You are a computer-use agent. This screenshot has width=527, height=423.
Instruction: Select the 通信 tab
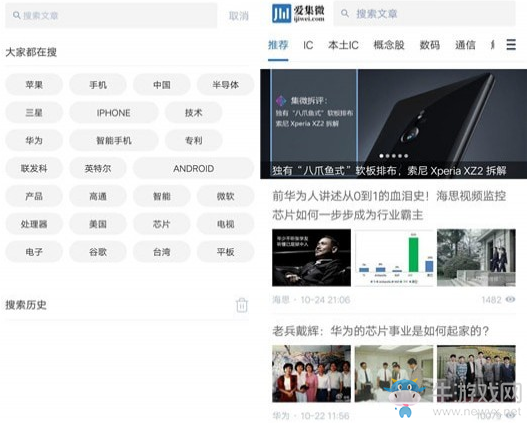click(465, 45)
